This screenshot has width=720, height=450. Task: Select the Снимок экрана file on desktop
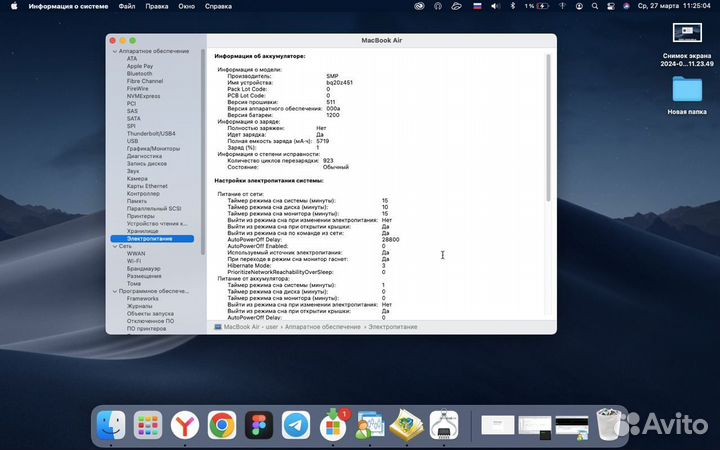pyautogui.click(x=687, y=45)
